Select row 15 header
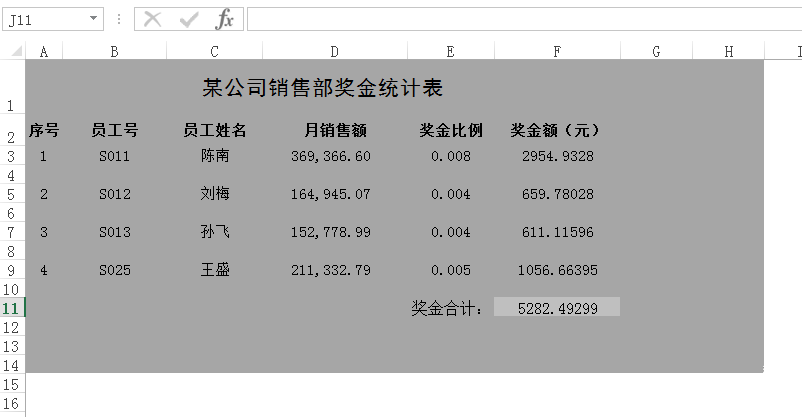Image resolution: width=802 pixels, height=417 pixels. 12,385
